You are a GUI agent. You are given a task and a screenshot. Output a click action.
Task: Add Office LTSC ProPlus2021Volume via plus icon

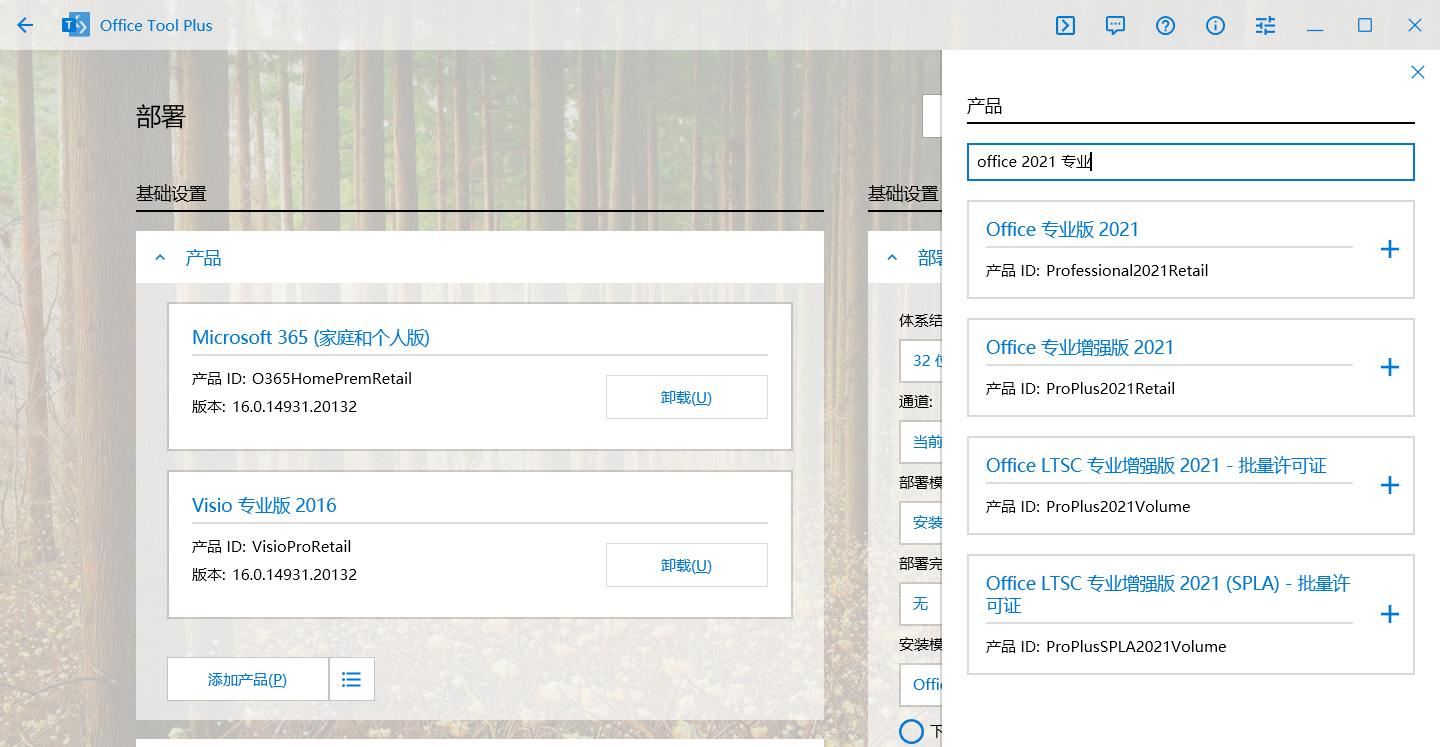(x=1389, y=486)
